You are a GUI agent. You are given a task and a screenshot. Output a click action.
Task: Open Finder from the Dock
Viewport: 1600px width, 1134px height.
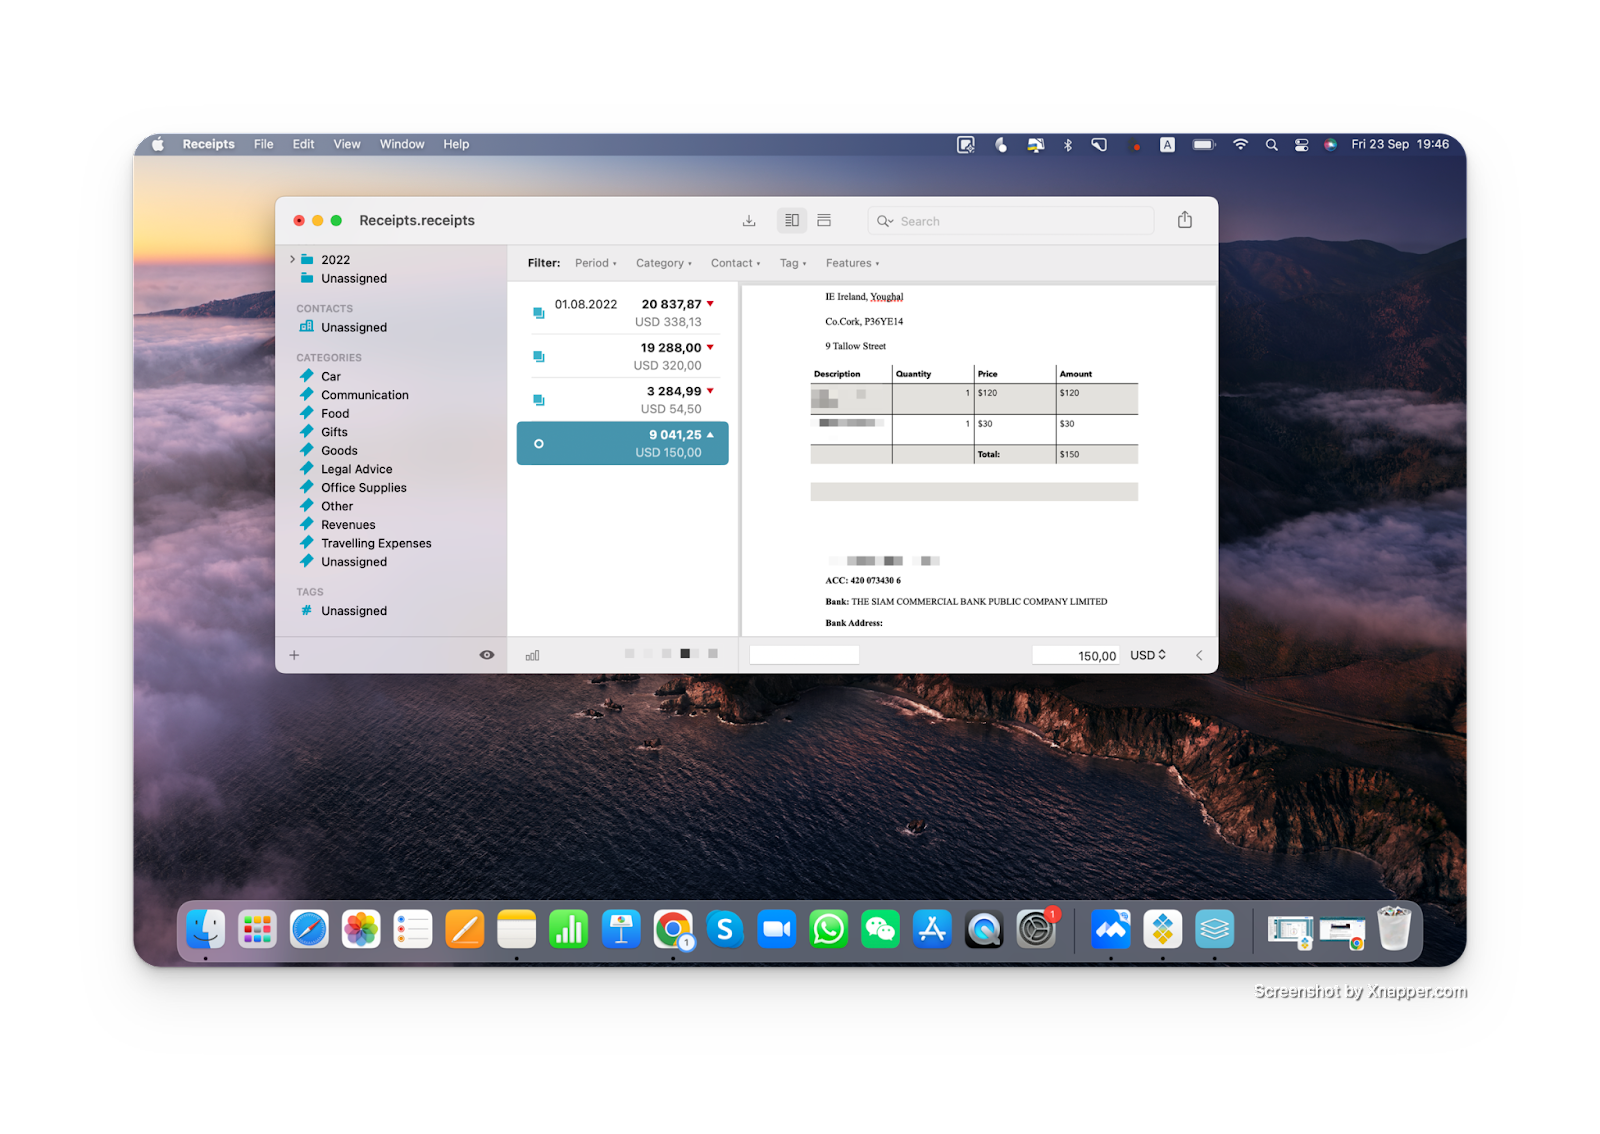pyautogui.click(x=206, y=930)
